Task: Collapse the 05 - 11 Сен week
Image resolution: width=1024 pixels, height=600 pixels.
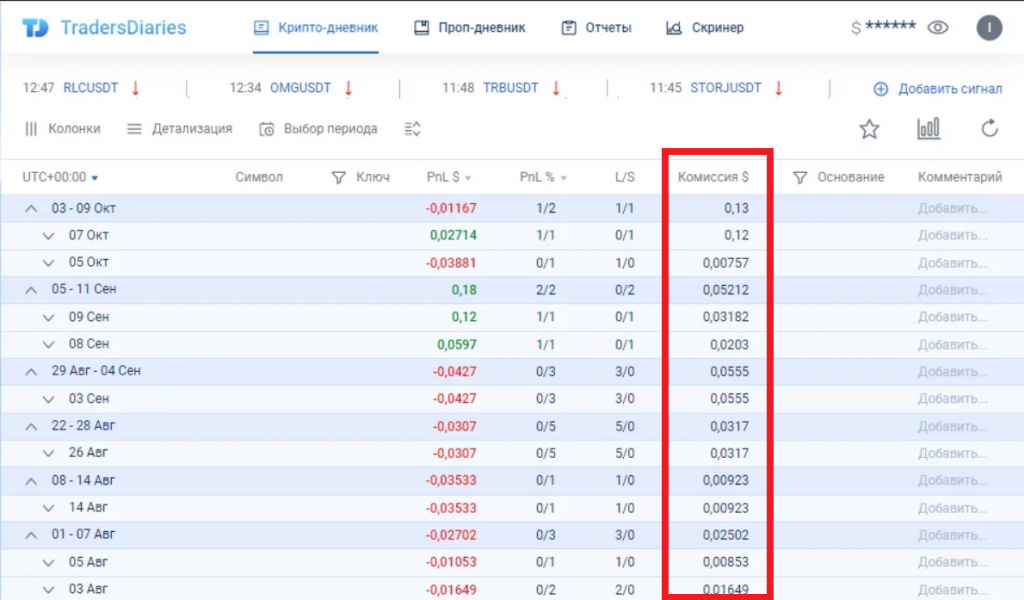Action: pyautogui.click(x=31, y=290)
